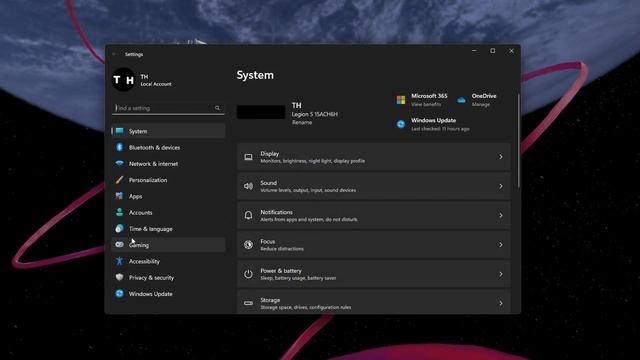Click the System page heading

(255, 75)
